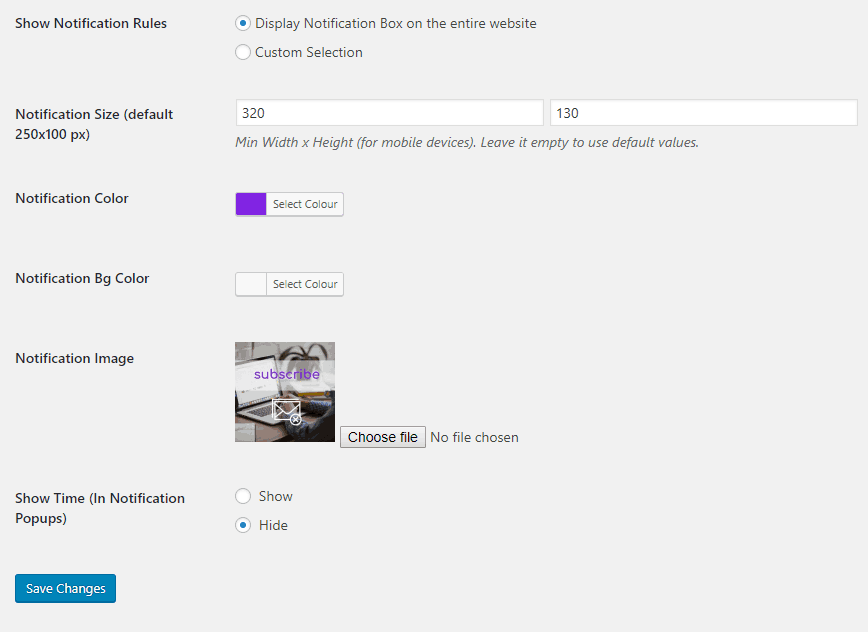
Task: Click the "Show Notification Rules" label
Action: point(90,23)
